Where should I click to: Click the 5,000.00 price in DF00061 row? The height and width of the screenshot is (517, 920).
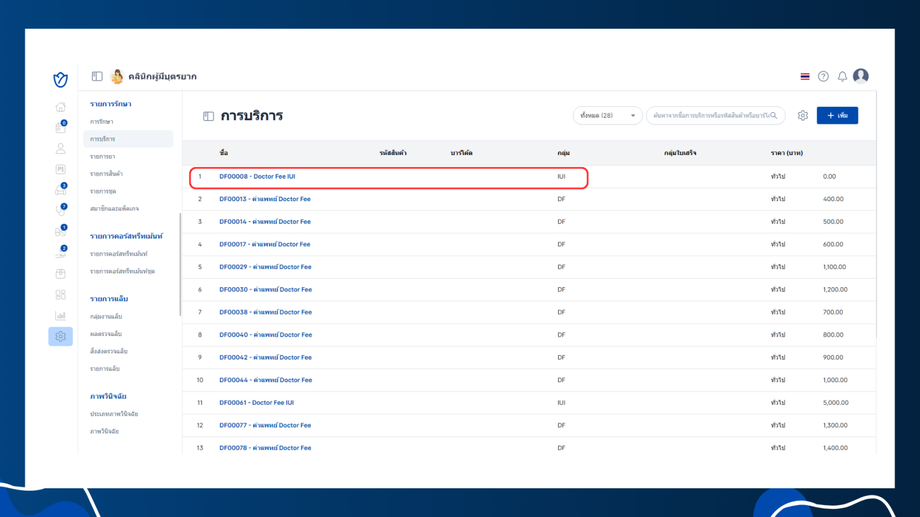click(x=836, y=403)
